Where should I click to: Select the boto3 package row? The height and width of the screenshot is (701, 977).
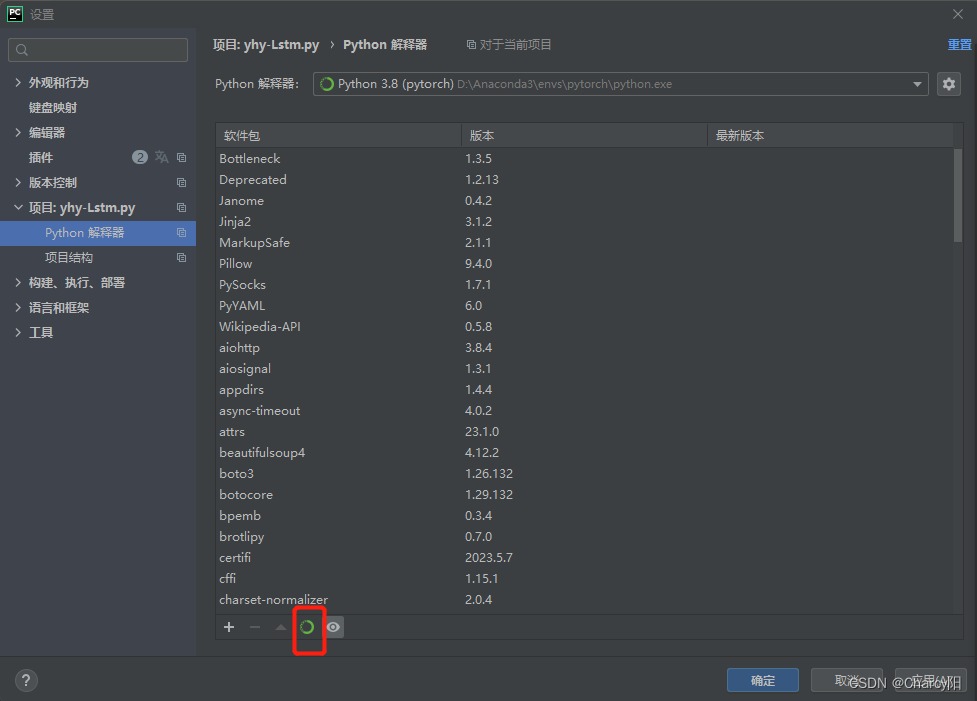[x=584, y=474]
